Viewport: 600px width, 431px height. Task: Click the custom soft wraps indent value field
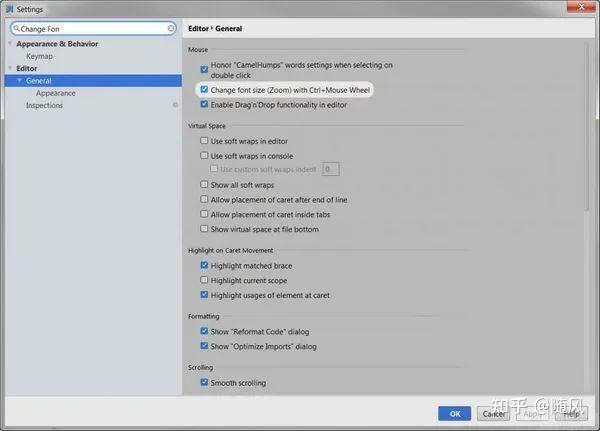click(331, 169)
